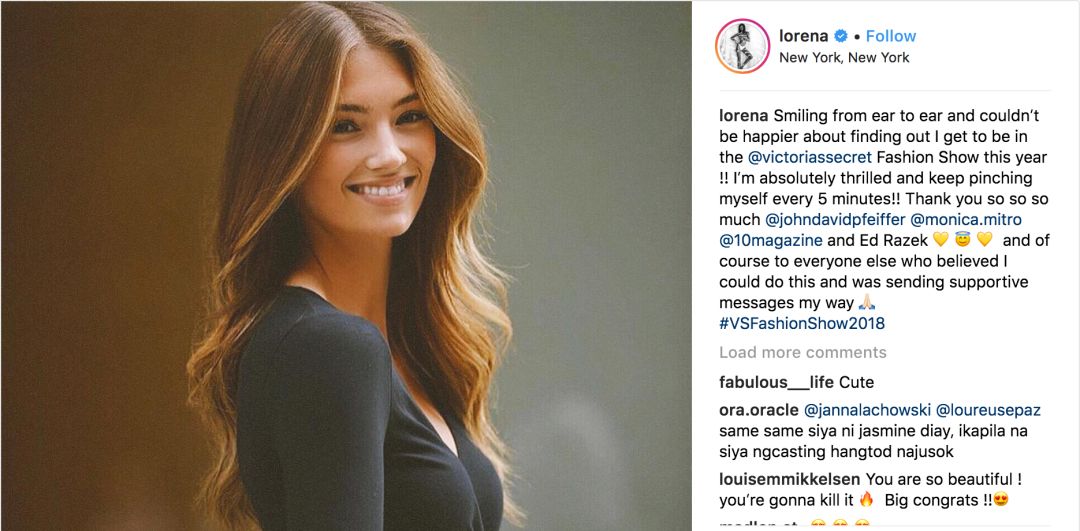The width and height of the screenshot is (1080, 531).
Task: Open the #VSFashionShow2018 hashtag
Action: point(802,324)
